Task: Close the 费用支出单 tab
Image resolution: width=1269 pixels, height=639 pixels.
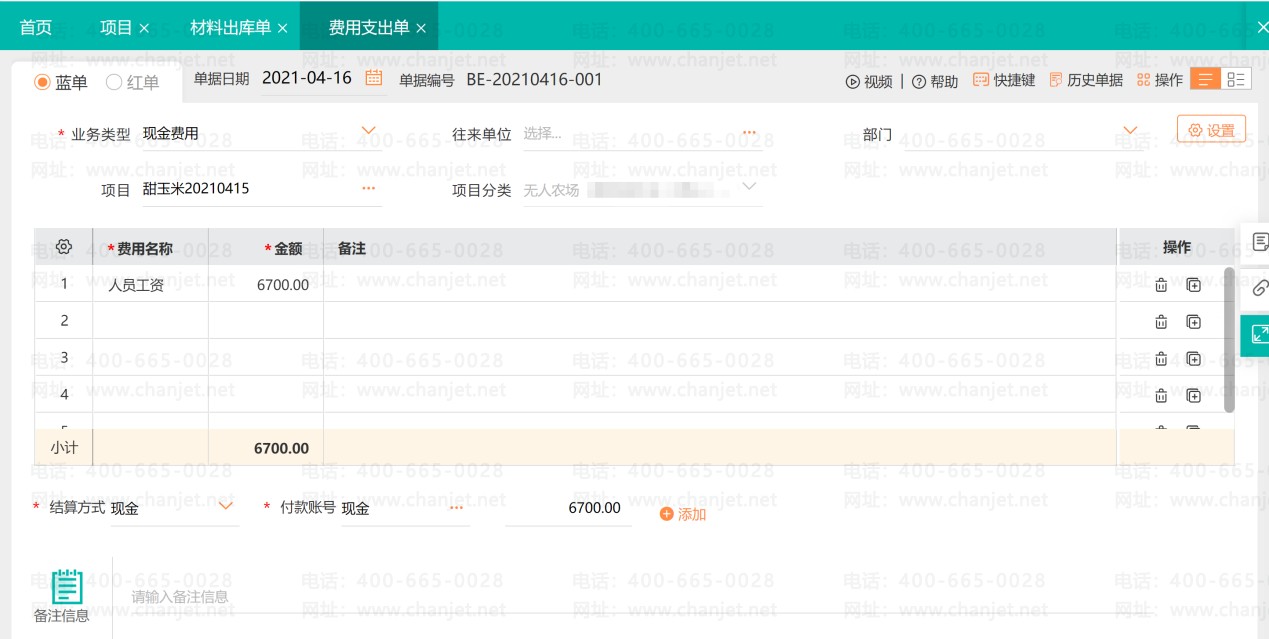Action: 421,29
